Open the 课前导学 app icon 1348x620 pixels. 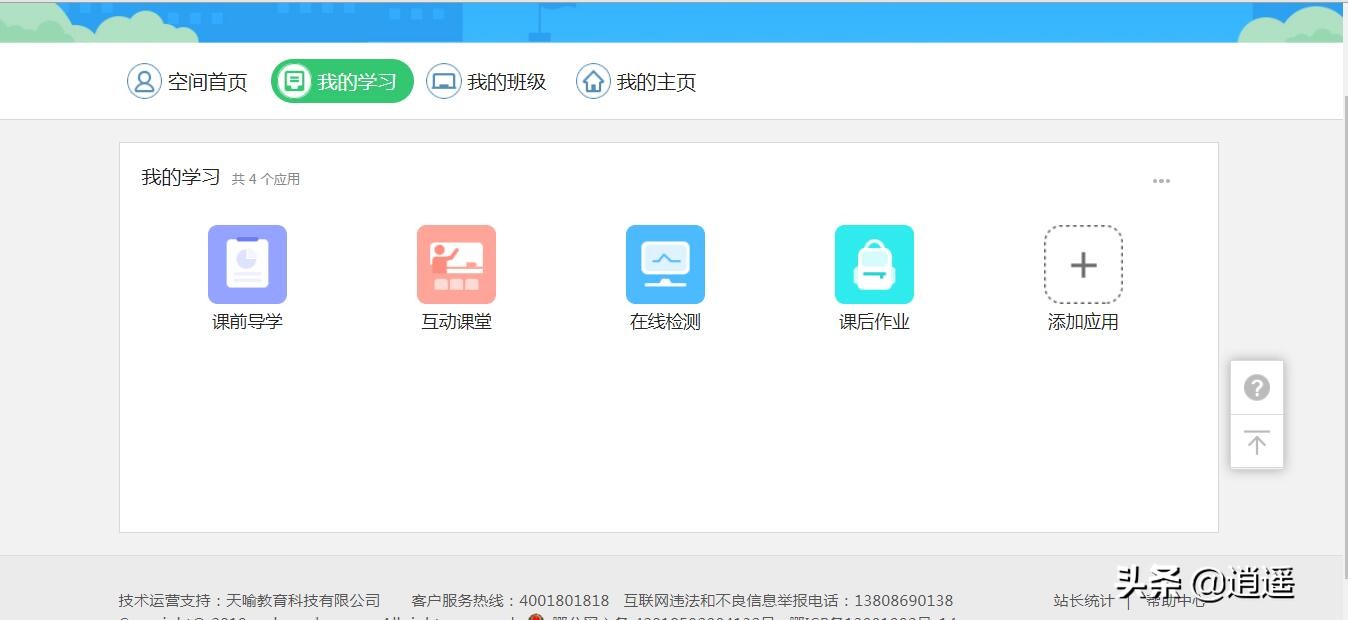pos(247,264)
